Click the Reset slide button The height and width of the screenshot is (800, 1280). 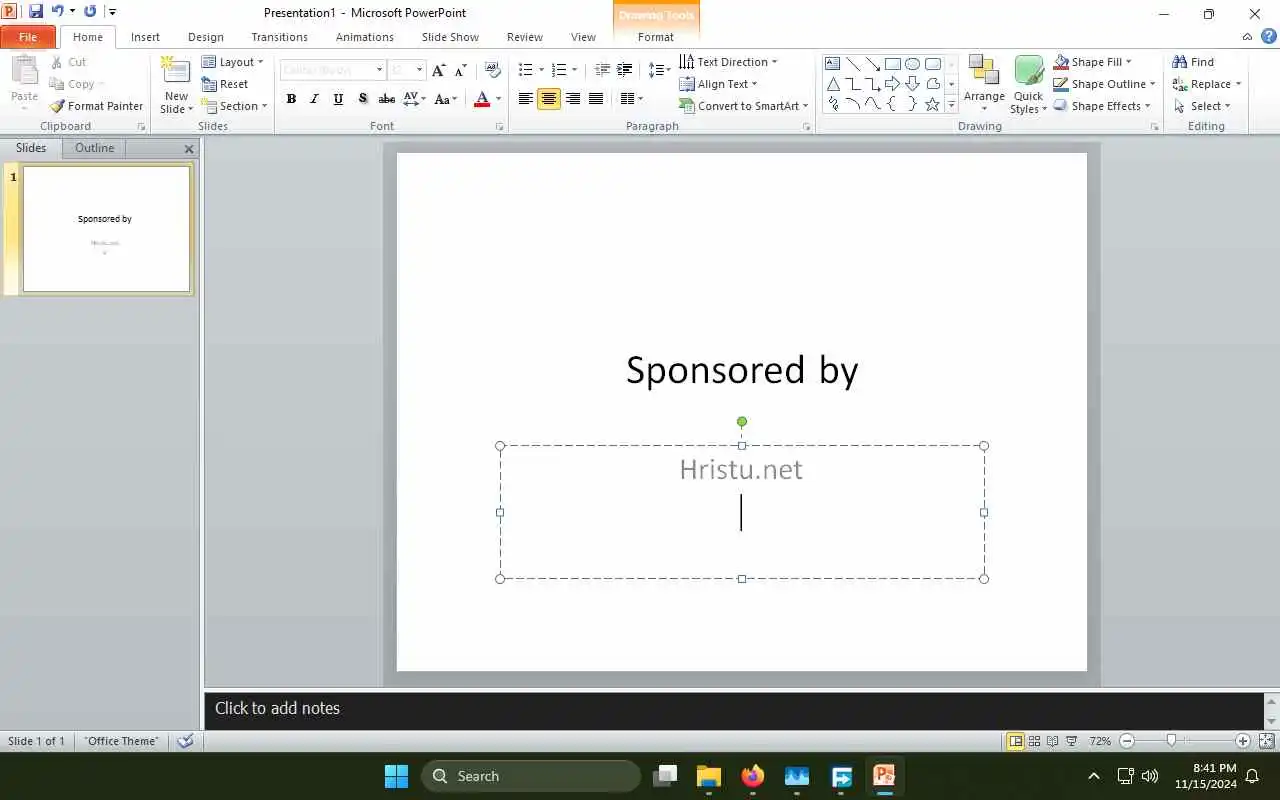[x=225, y=84]
